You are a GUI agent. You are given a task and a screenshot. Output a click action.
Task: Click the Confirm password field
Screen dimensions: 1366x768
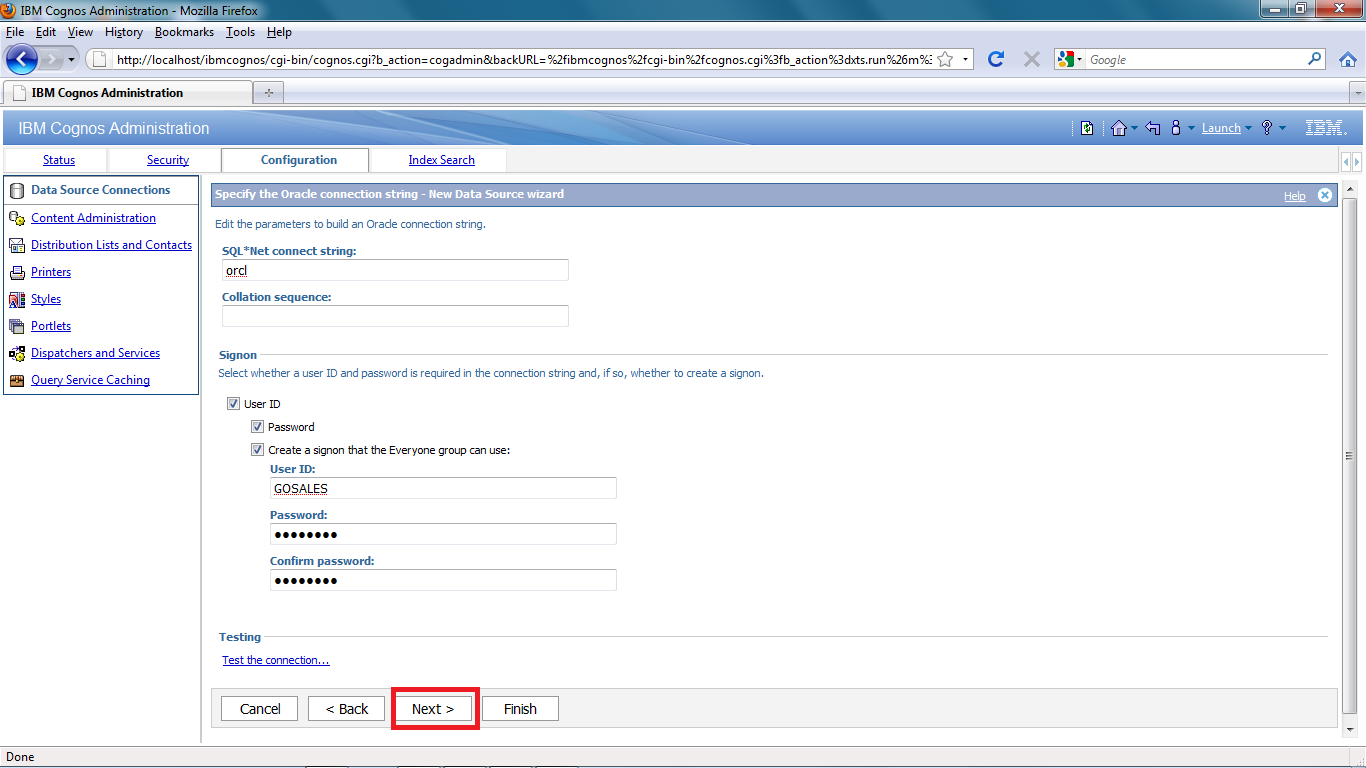coord(443,580)
